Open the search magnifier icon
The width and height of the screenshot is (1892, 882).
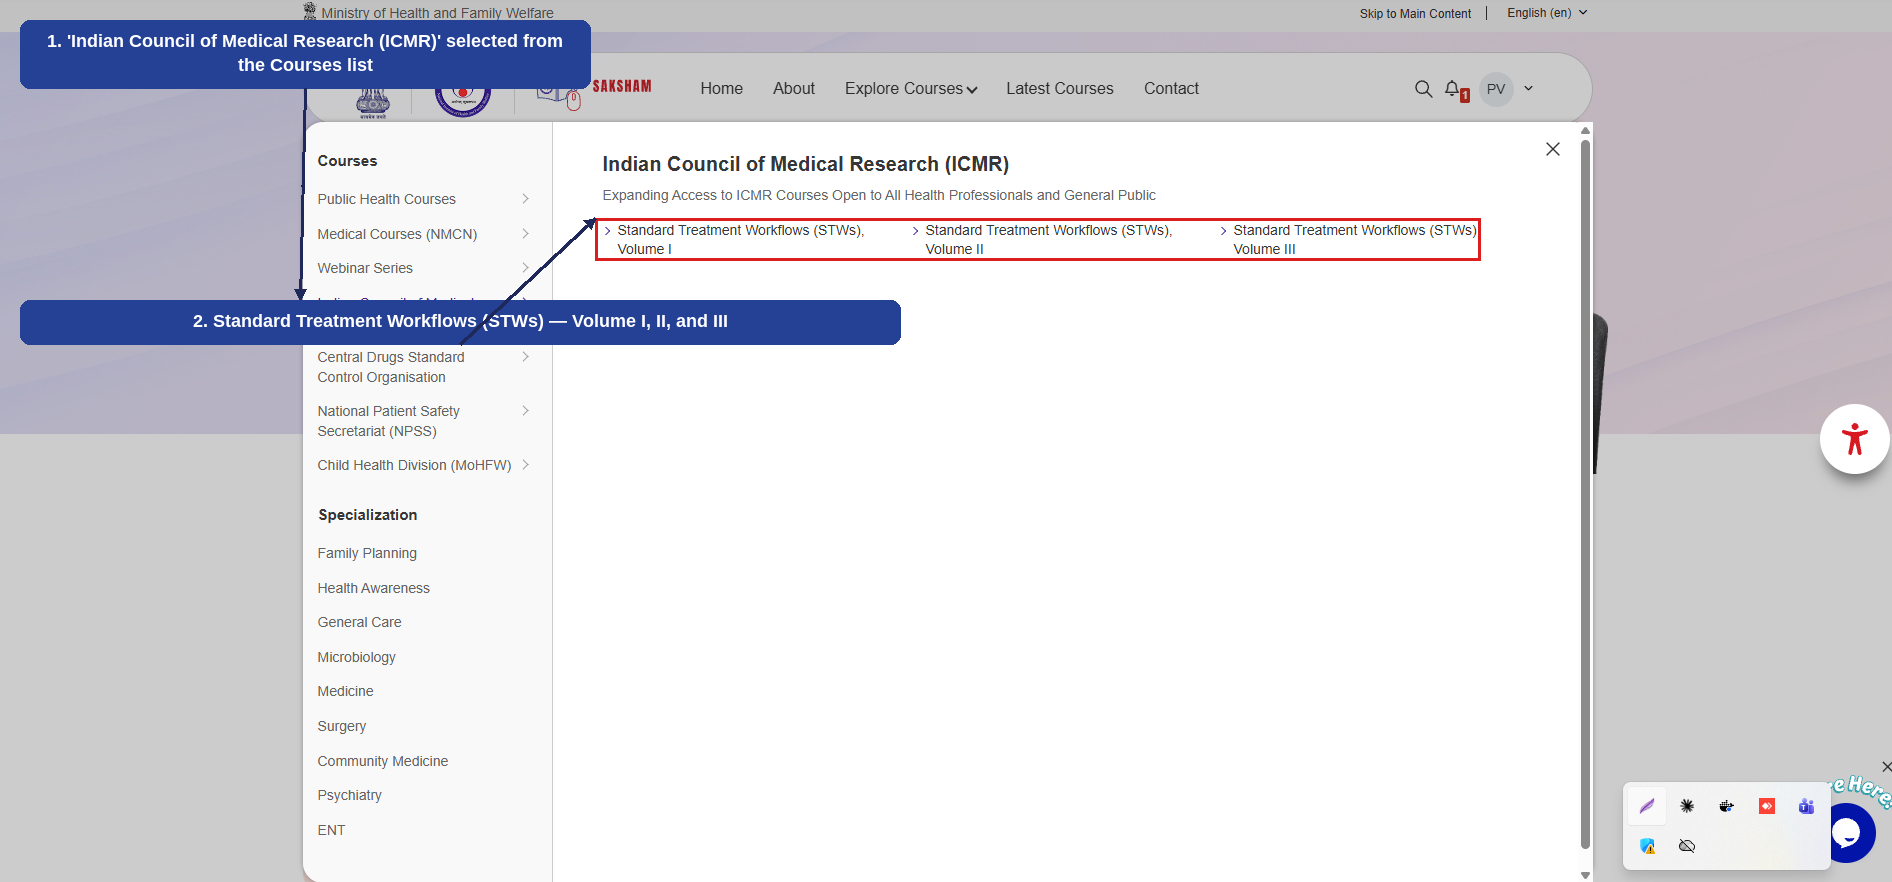click(x=1423, y=89)
